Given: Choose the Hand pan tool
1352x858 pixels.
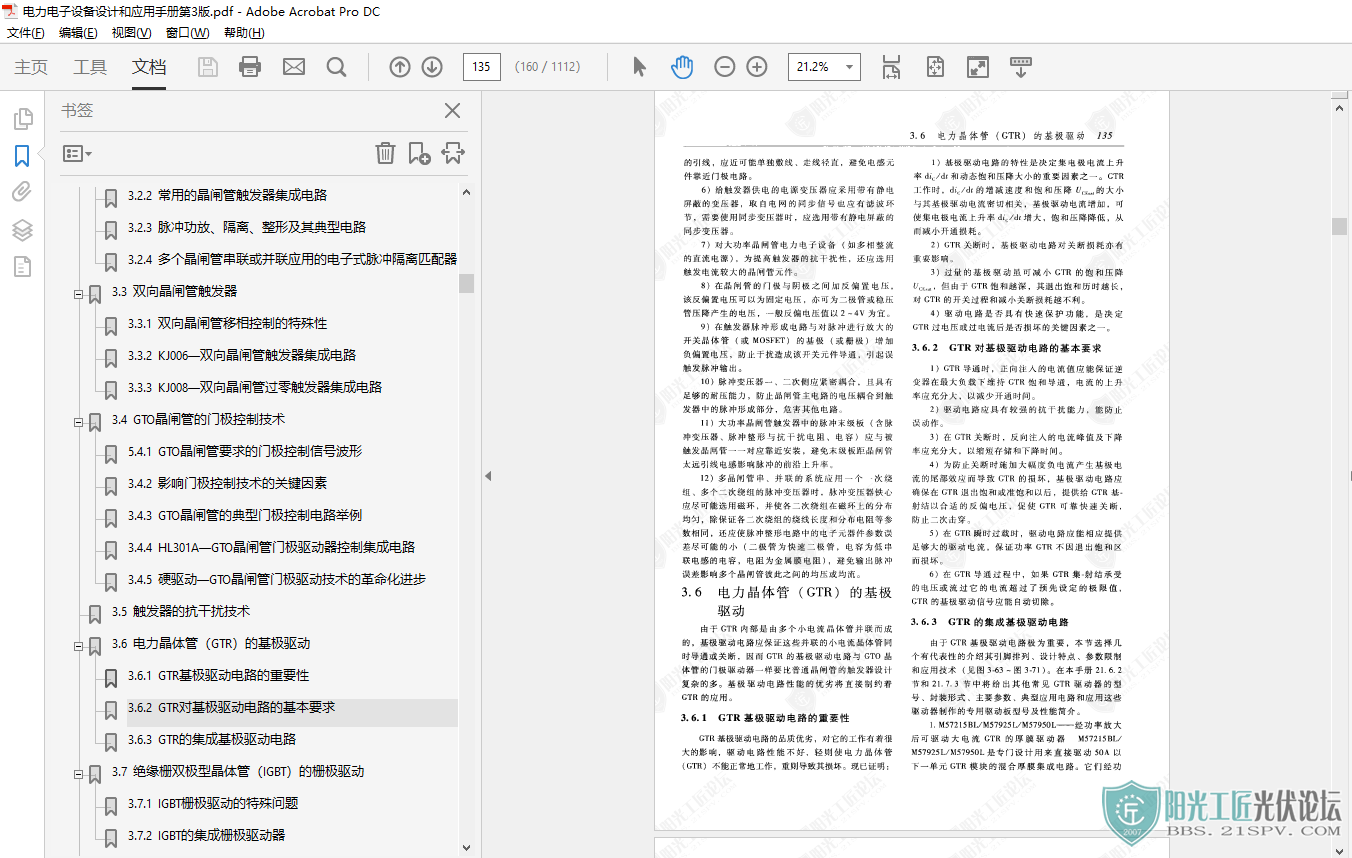Looking at the screenshot, I should click(682, 67).
